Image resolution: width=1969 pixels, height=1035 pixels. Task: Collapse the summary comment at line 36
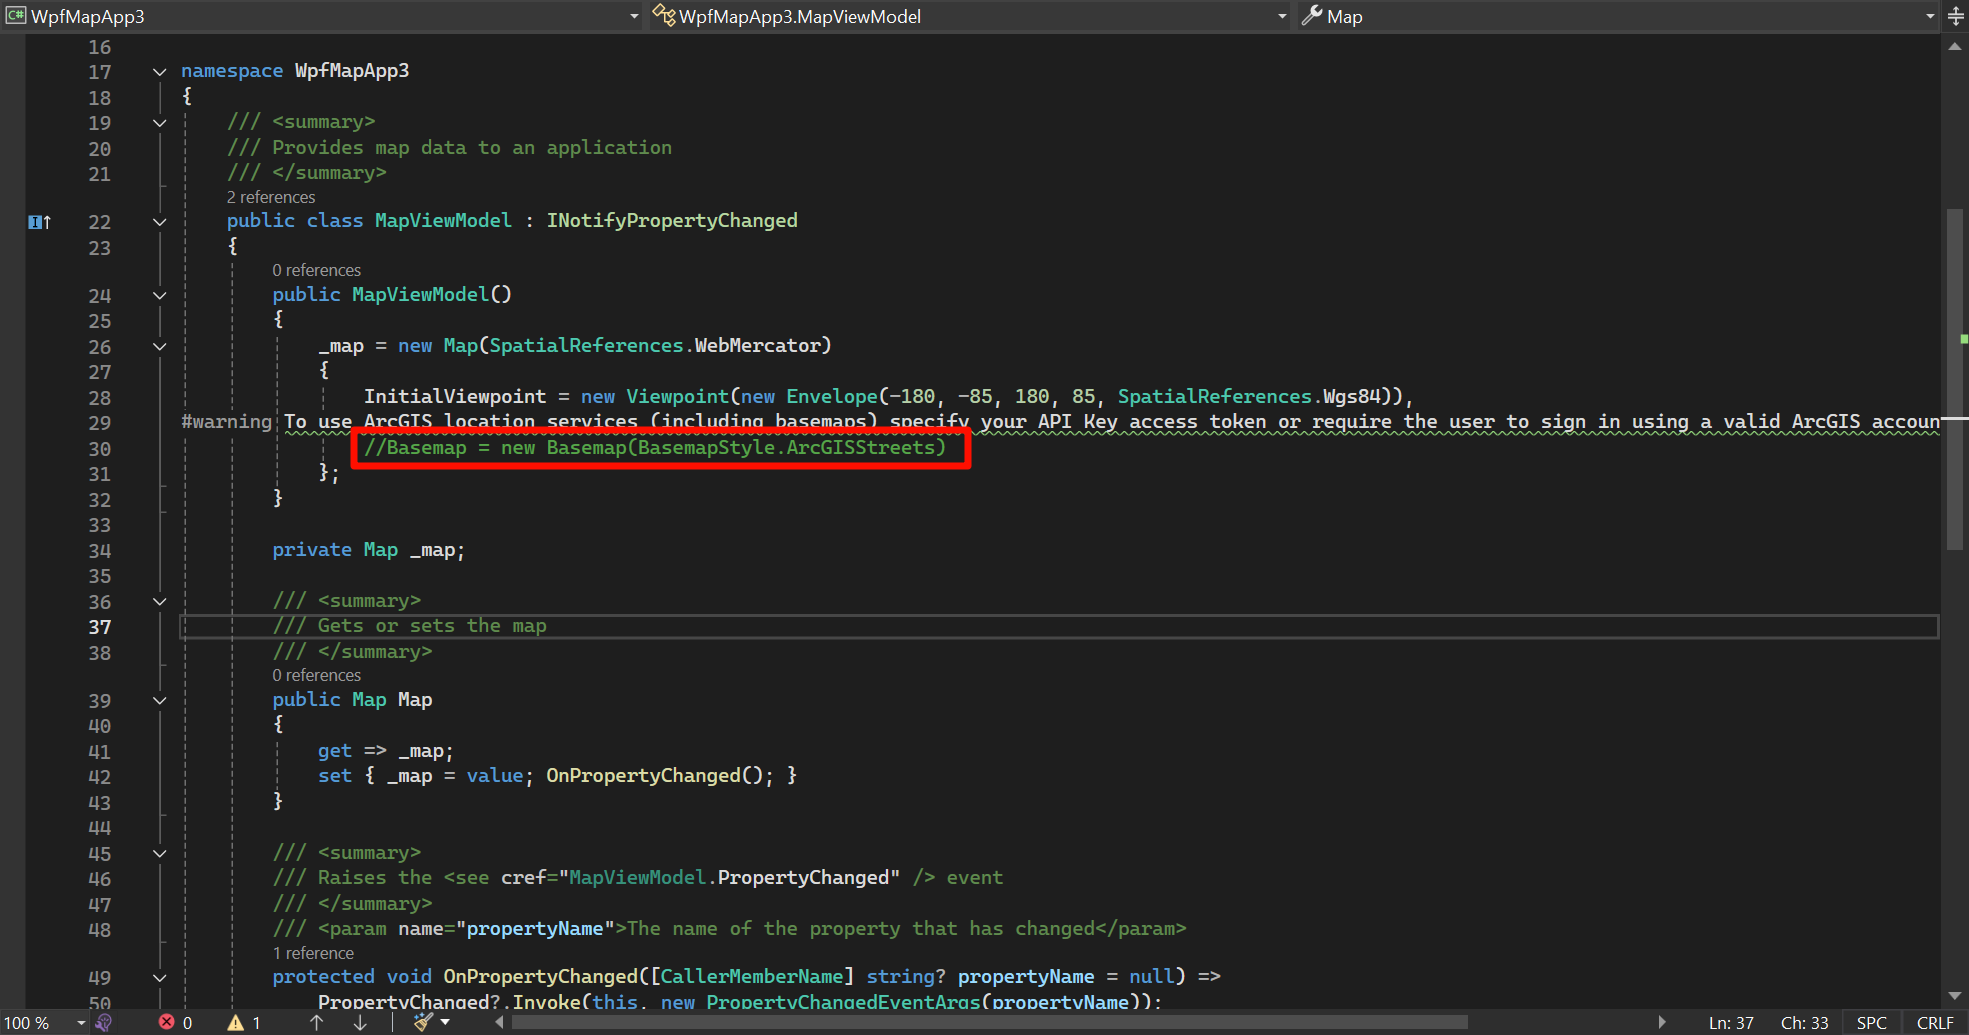(159, 601)
